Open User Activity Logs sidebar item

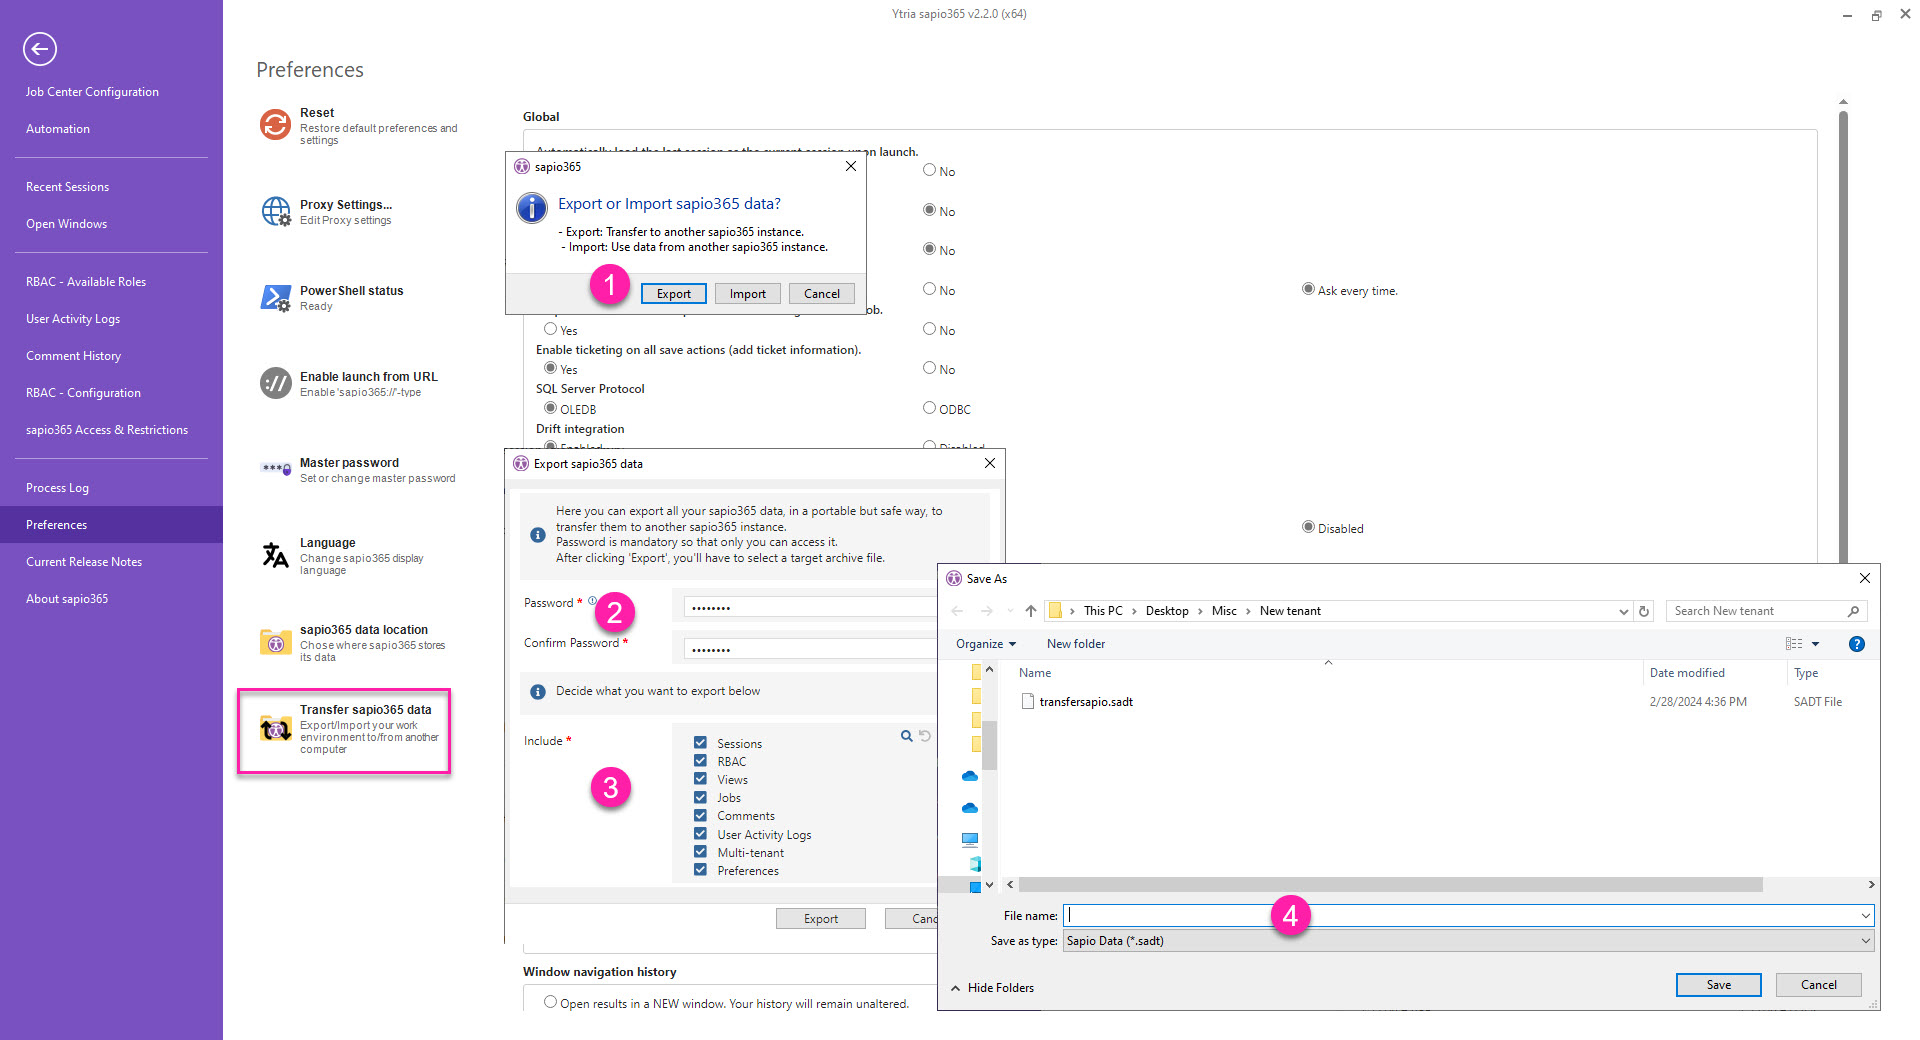click(x=73, y=319)
